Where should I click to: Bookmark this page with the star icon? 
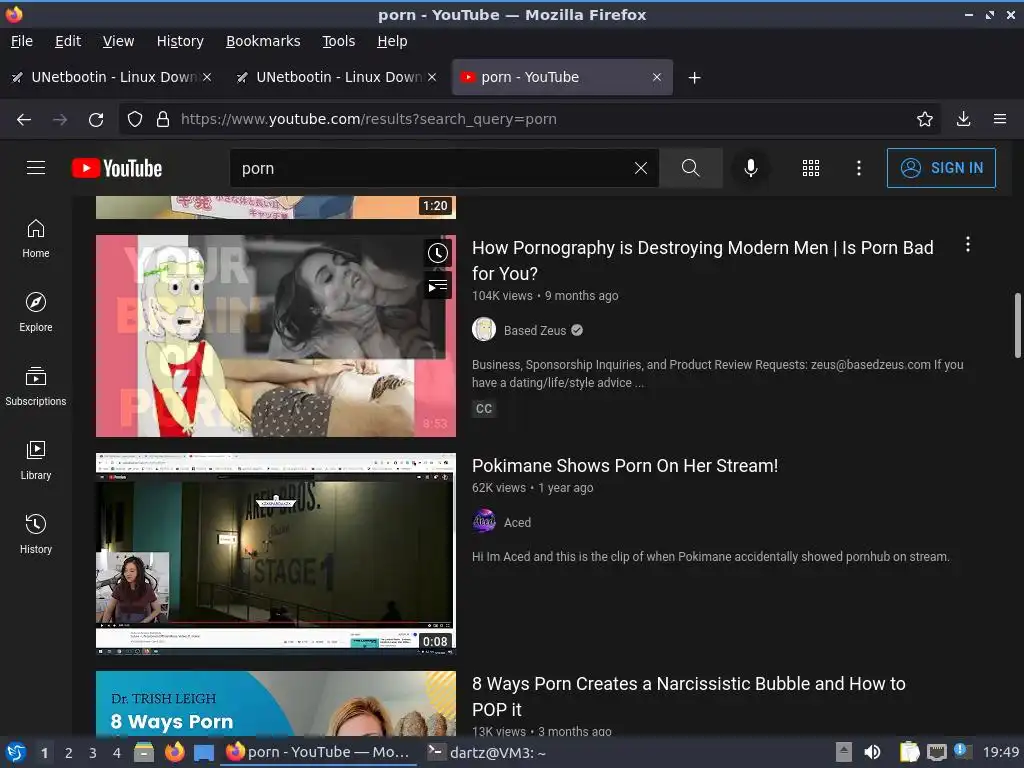click(924, 119)
